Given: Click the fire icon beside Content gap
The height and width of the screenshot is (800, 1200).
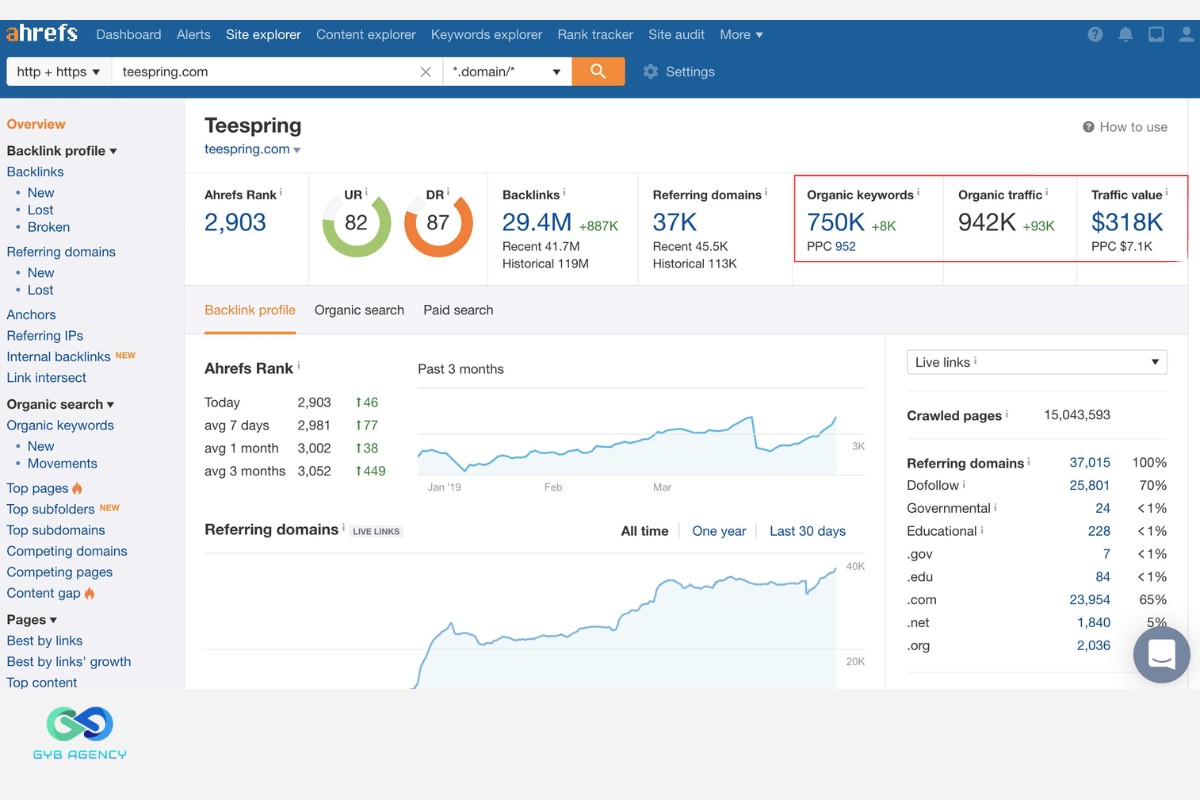Looking at the screenshot, I should click(89, 593).
